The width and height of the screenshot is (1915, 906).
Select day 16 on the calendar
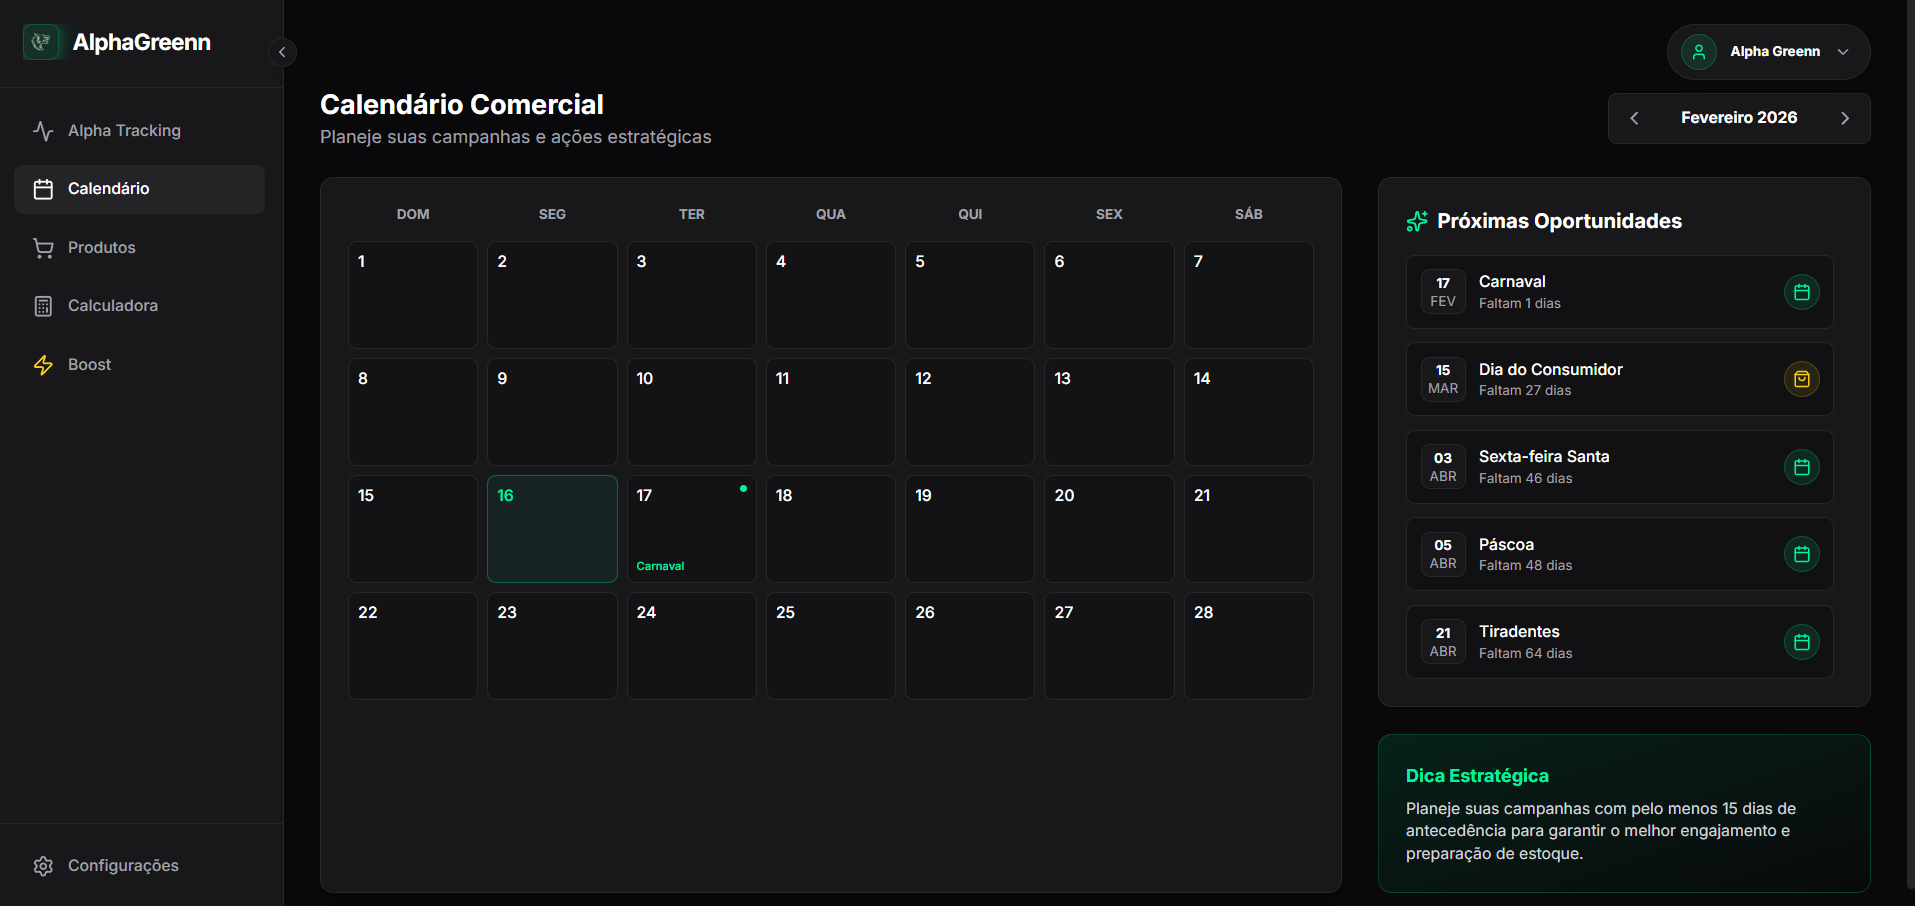pos(551,528)
